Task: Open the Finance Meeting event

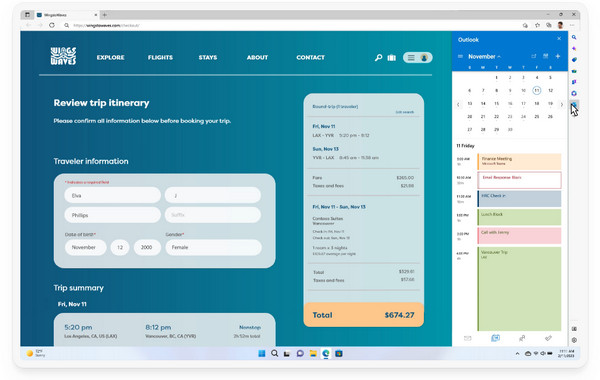Action: pyautogui.click(x=519, y=161)
